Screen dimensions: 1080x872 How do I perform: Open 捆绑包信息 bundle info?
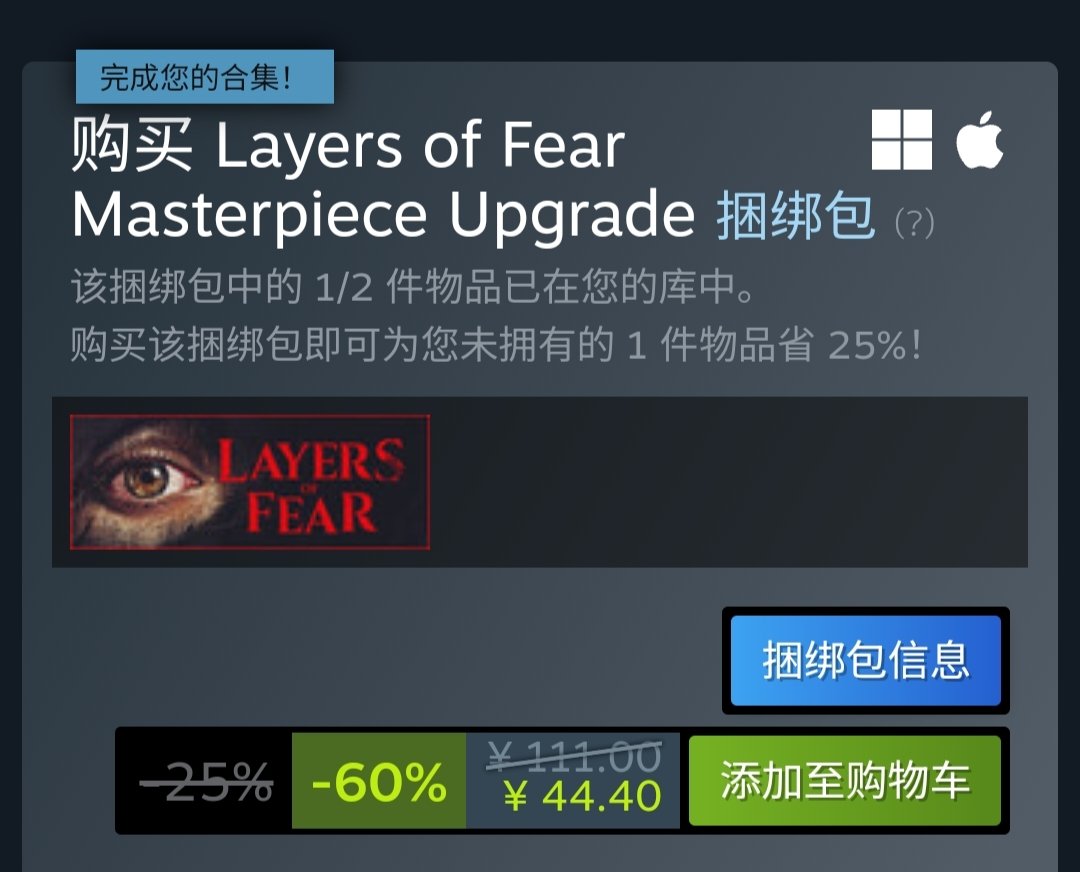click(866, 661)
